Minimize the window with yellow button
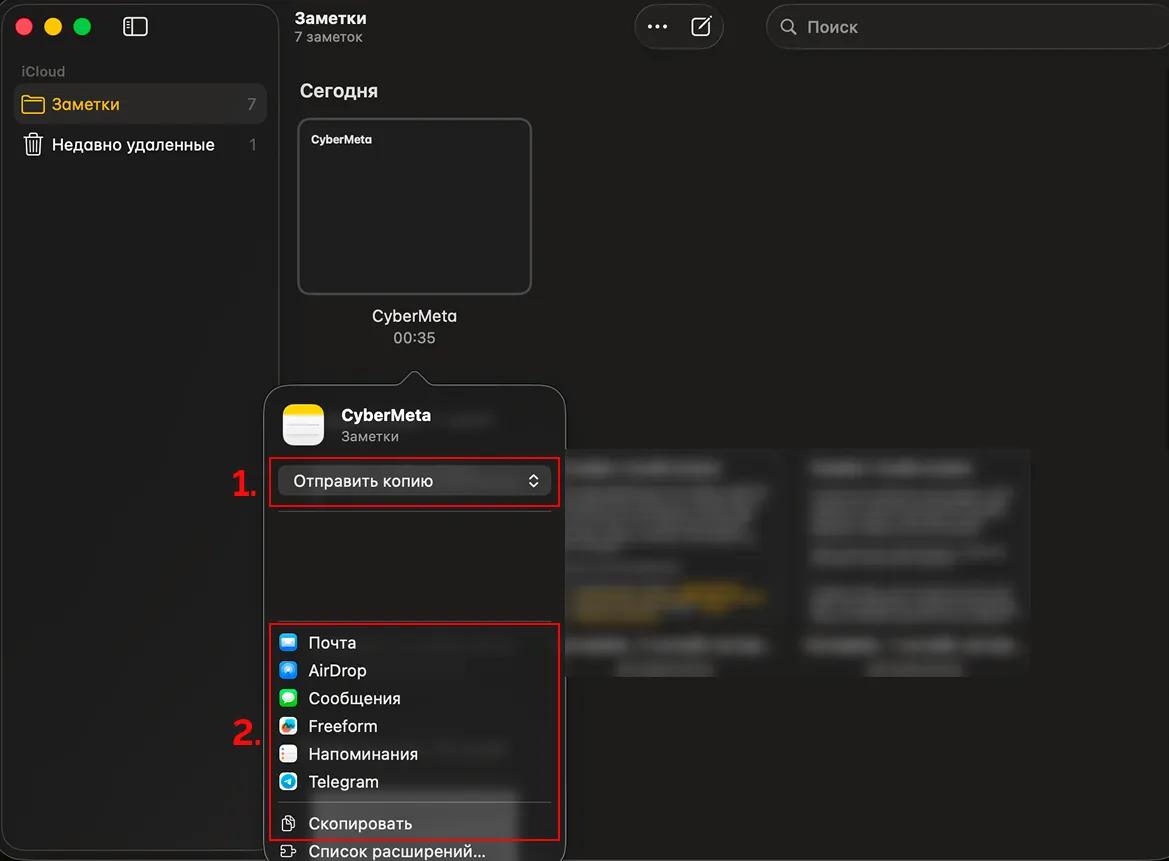The height and width of the screenshot is (861, 1169). click(x=53, y=27)
